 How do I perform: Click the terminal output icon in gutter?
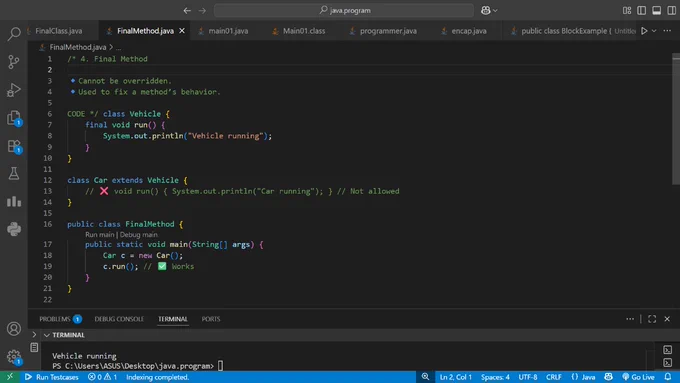tap(34, 347)
